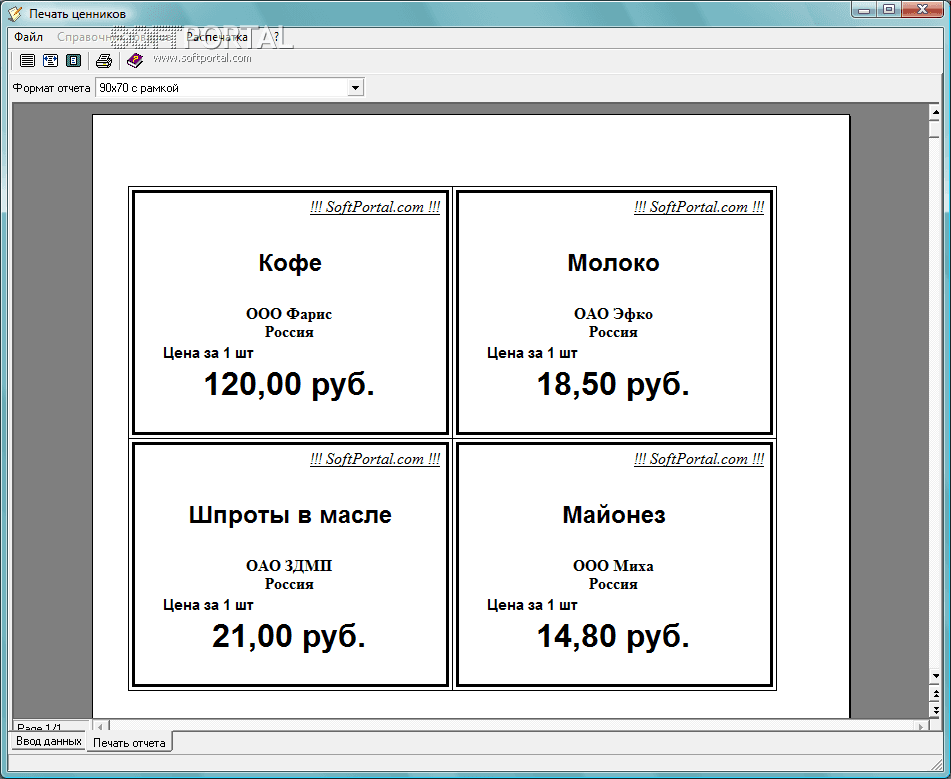Select the Печать отчета tab
Viewport: 951px width, 779px height.
point(129,743)
